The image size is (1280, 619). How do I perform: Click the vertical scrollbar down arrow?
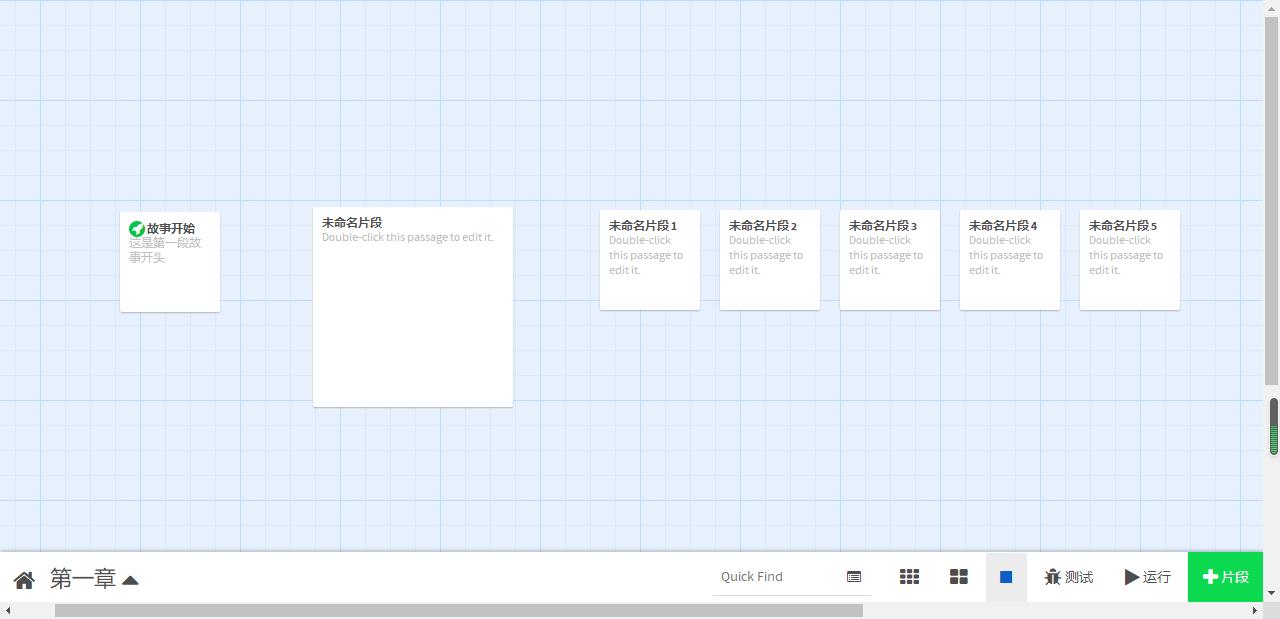click(1272, 593)
